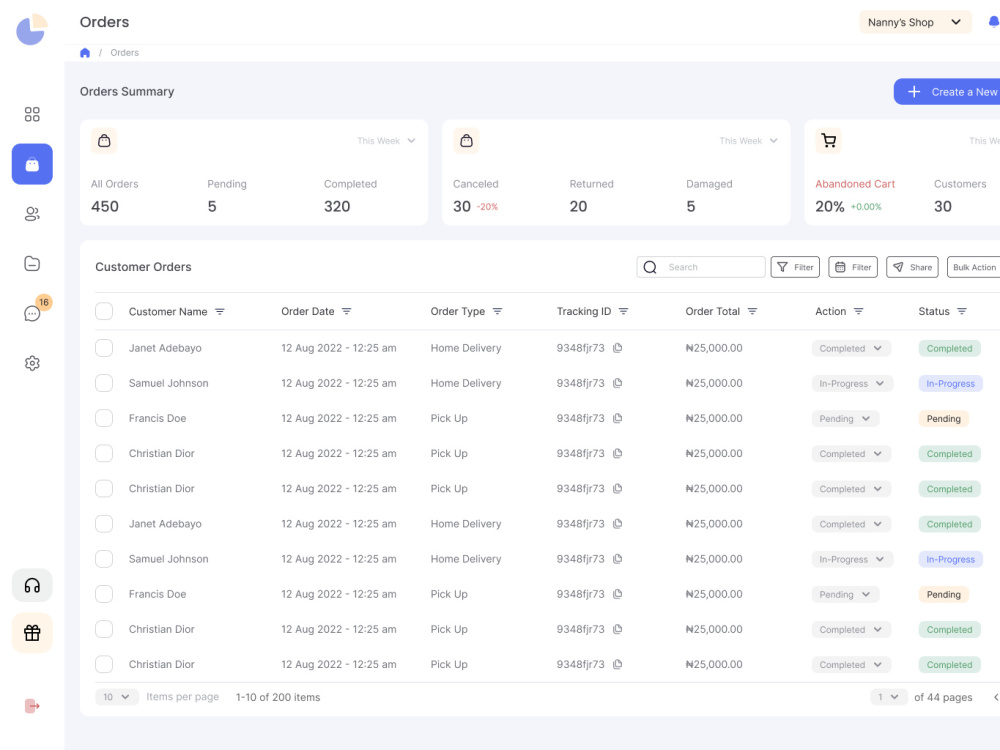
Task: Check the first Christian Dior row checkbox
Action: [104, 453]
